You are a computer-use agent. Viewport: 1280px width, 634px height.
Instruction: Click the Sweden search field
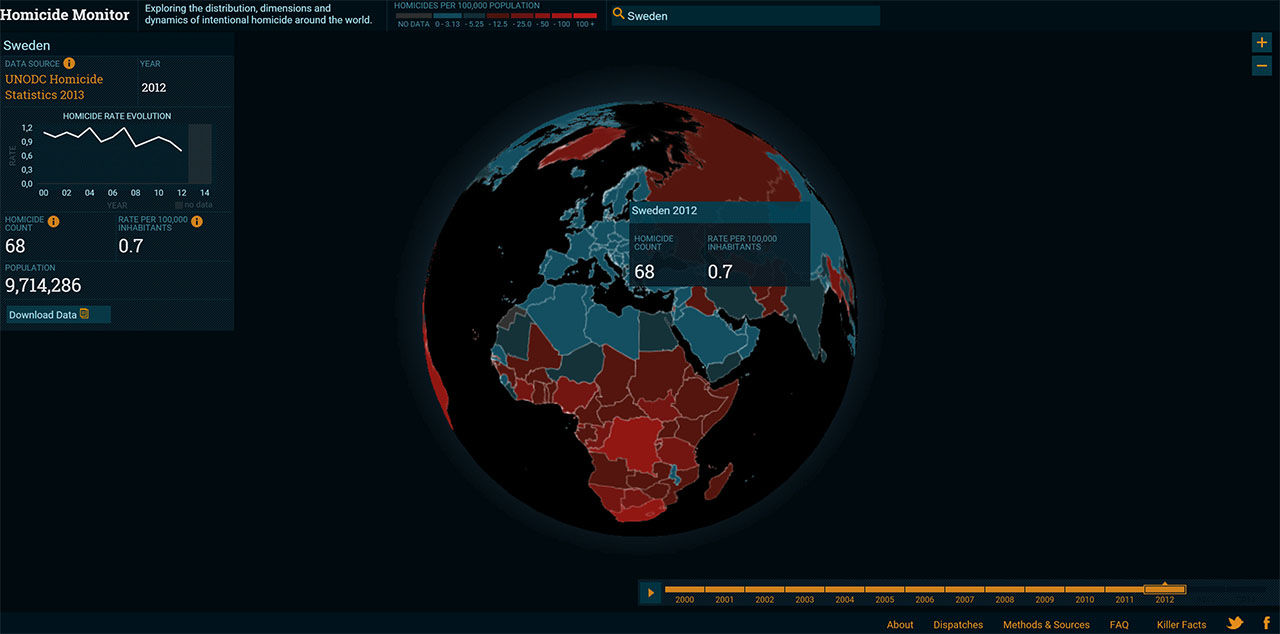click(745, 15)
